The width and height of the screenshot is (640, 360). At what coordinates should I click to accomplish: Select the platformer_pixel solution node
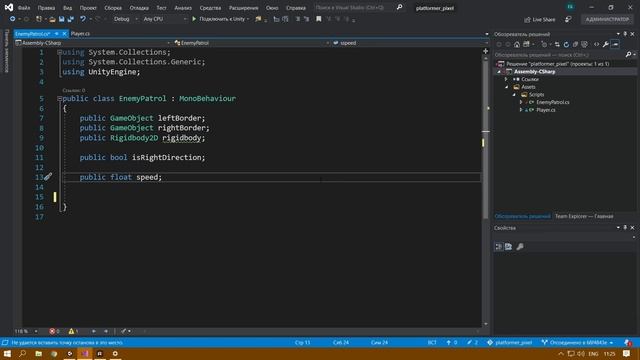(558, 64)
